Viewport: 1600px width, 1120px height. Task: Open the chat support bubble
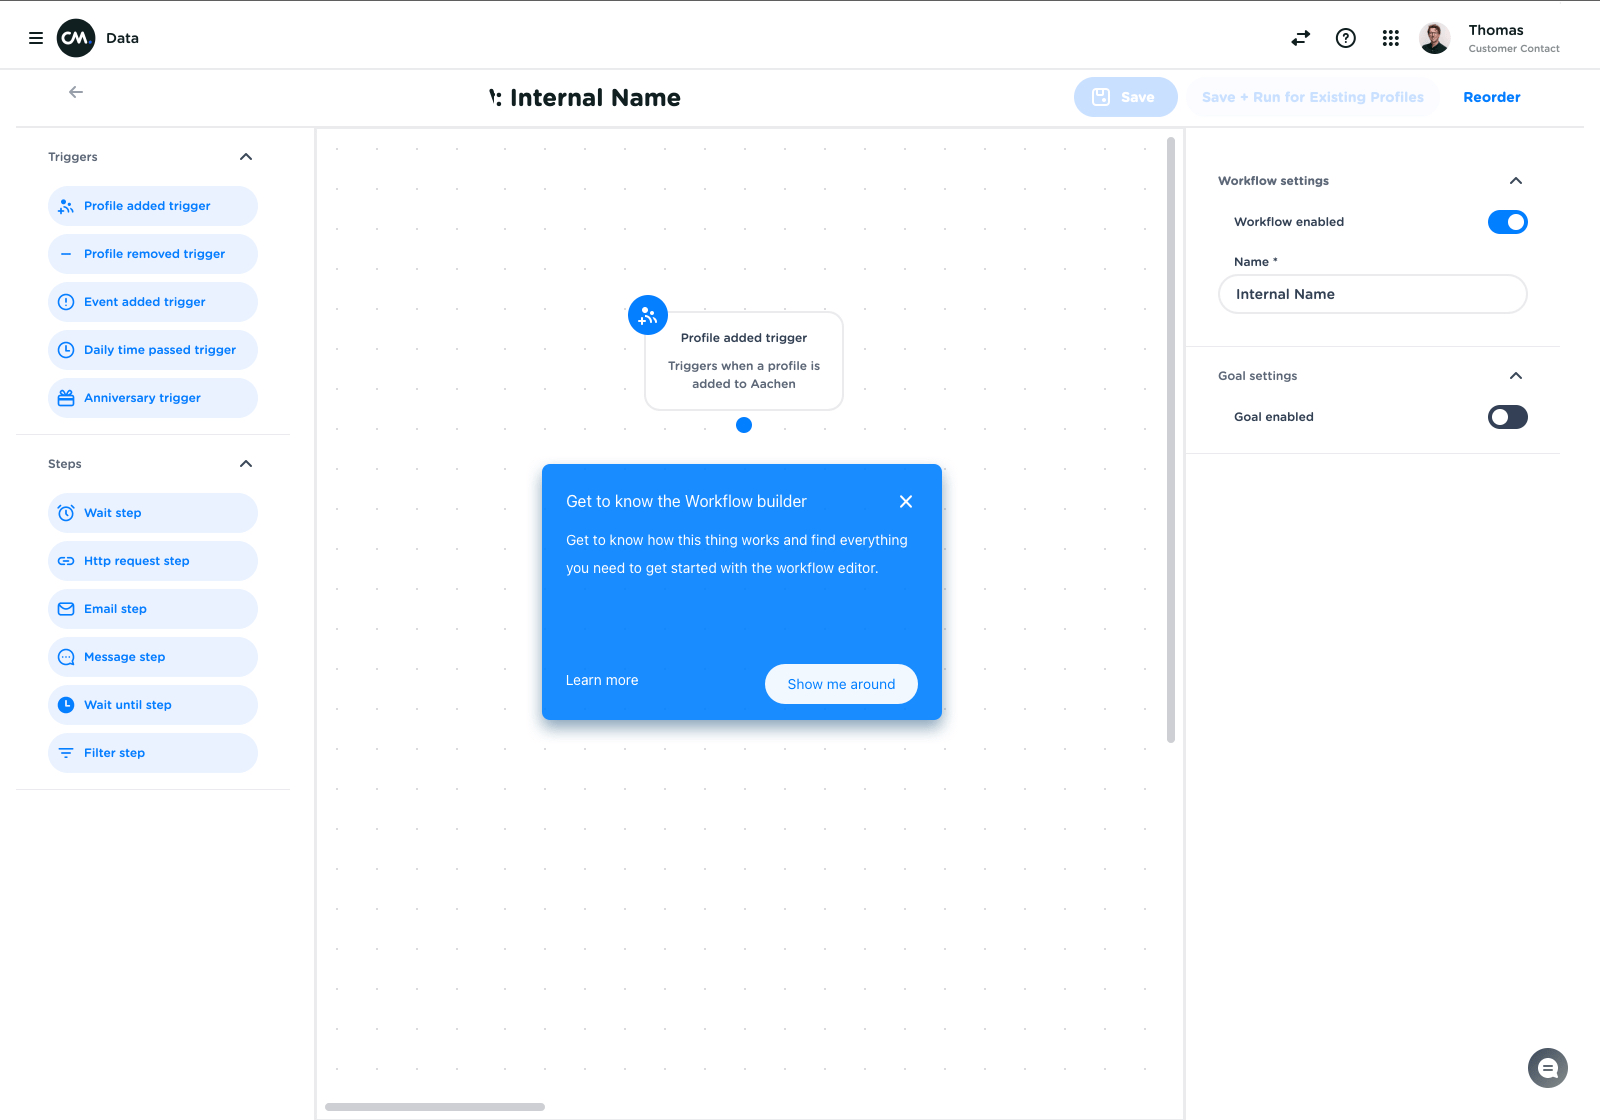(1548, 1068)
